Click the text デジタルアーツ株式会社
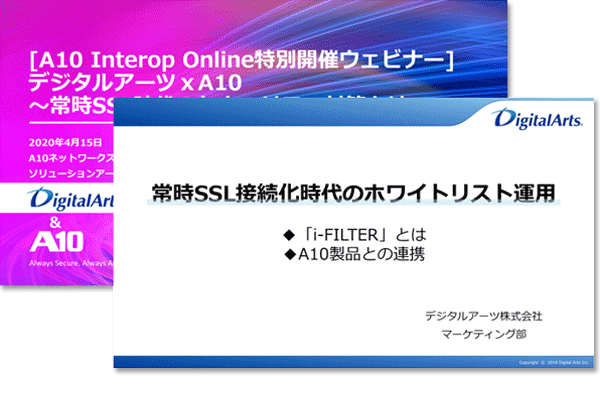The width and height of the screenshot is (600, 416). click(484, 316)
